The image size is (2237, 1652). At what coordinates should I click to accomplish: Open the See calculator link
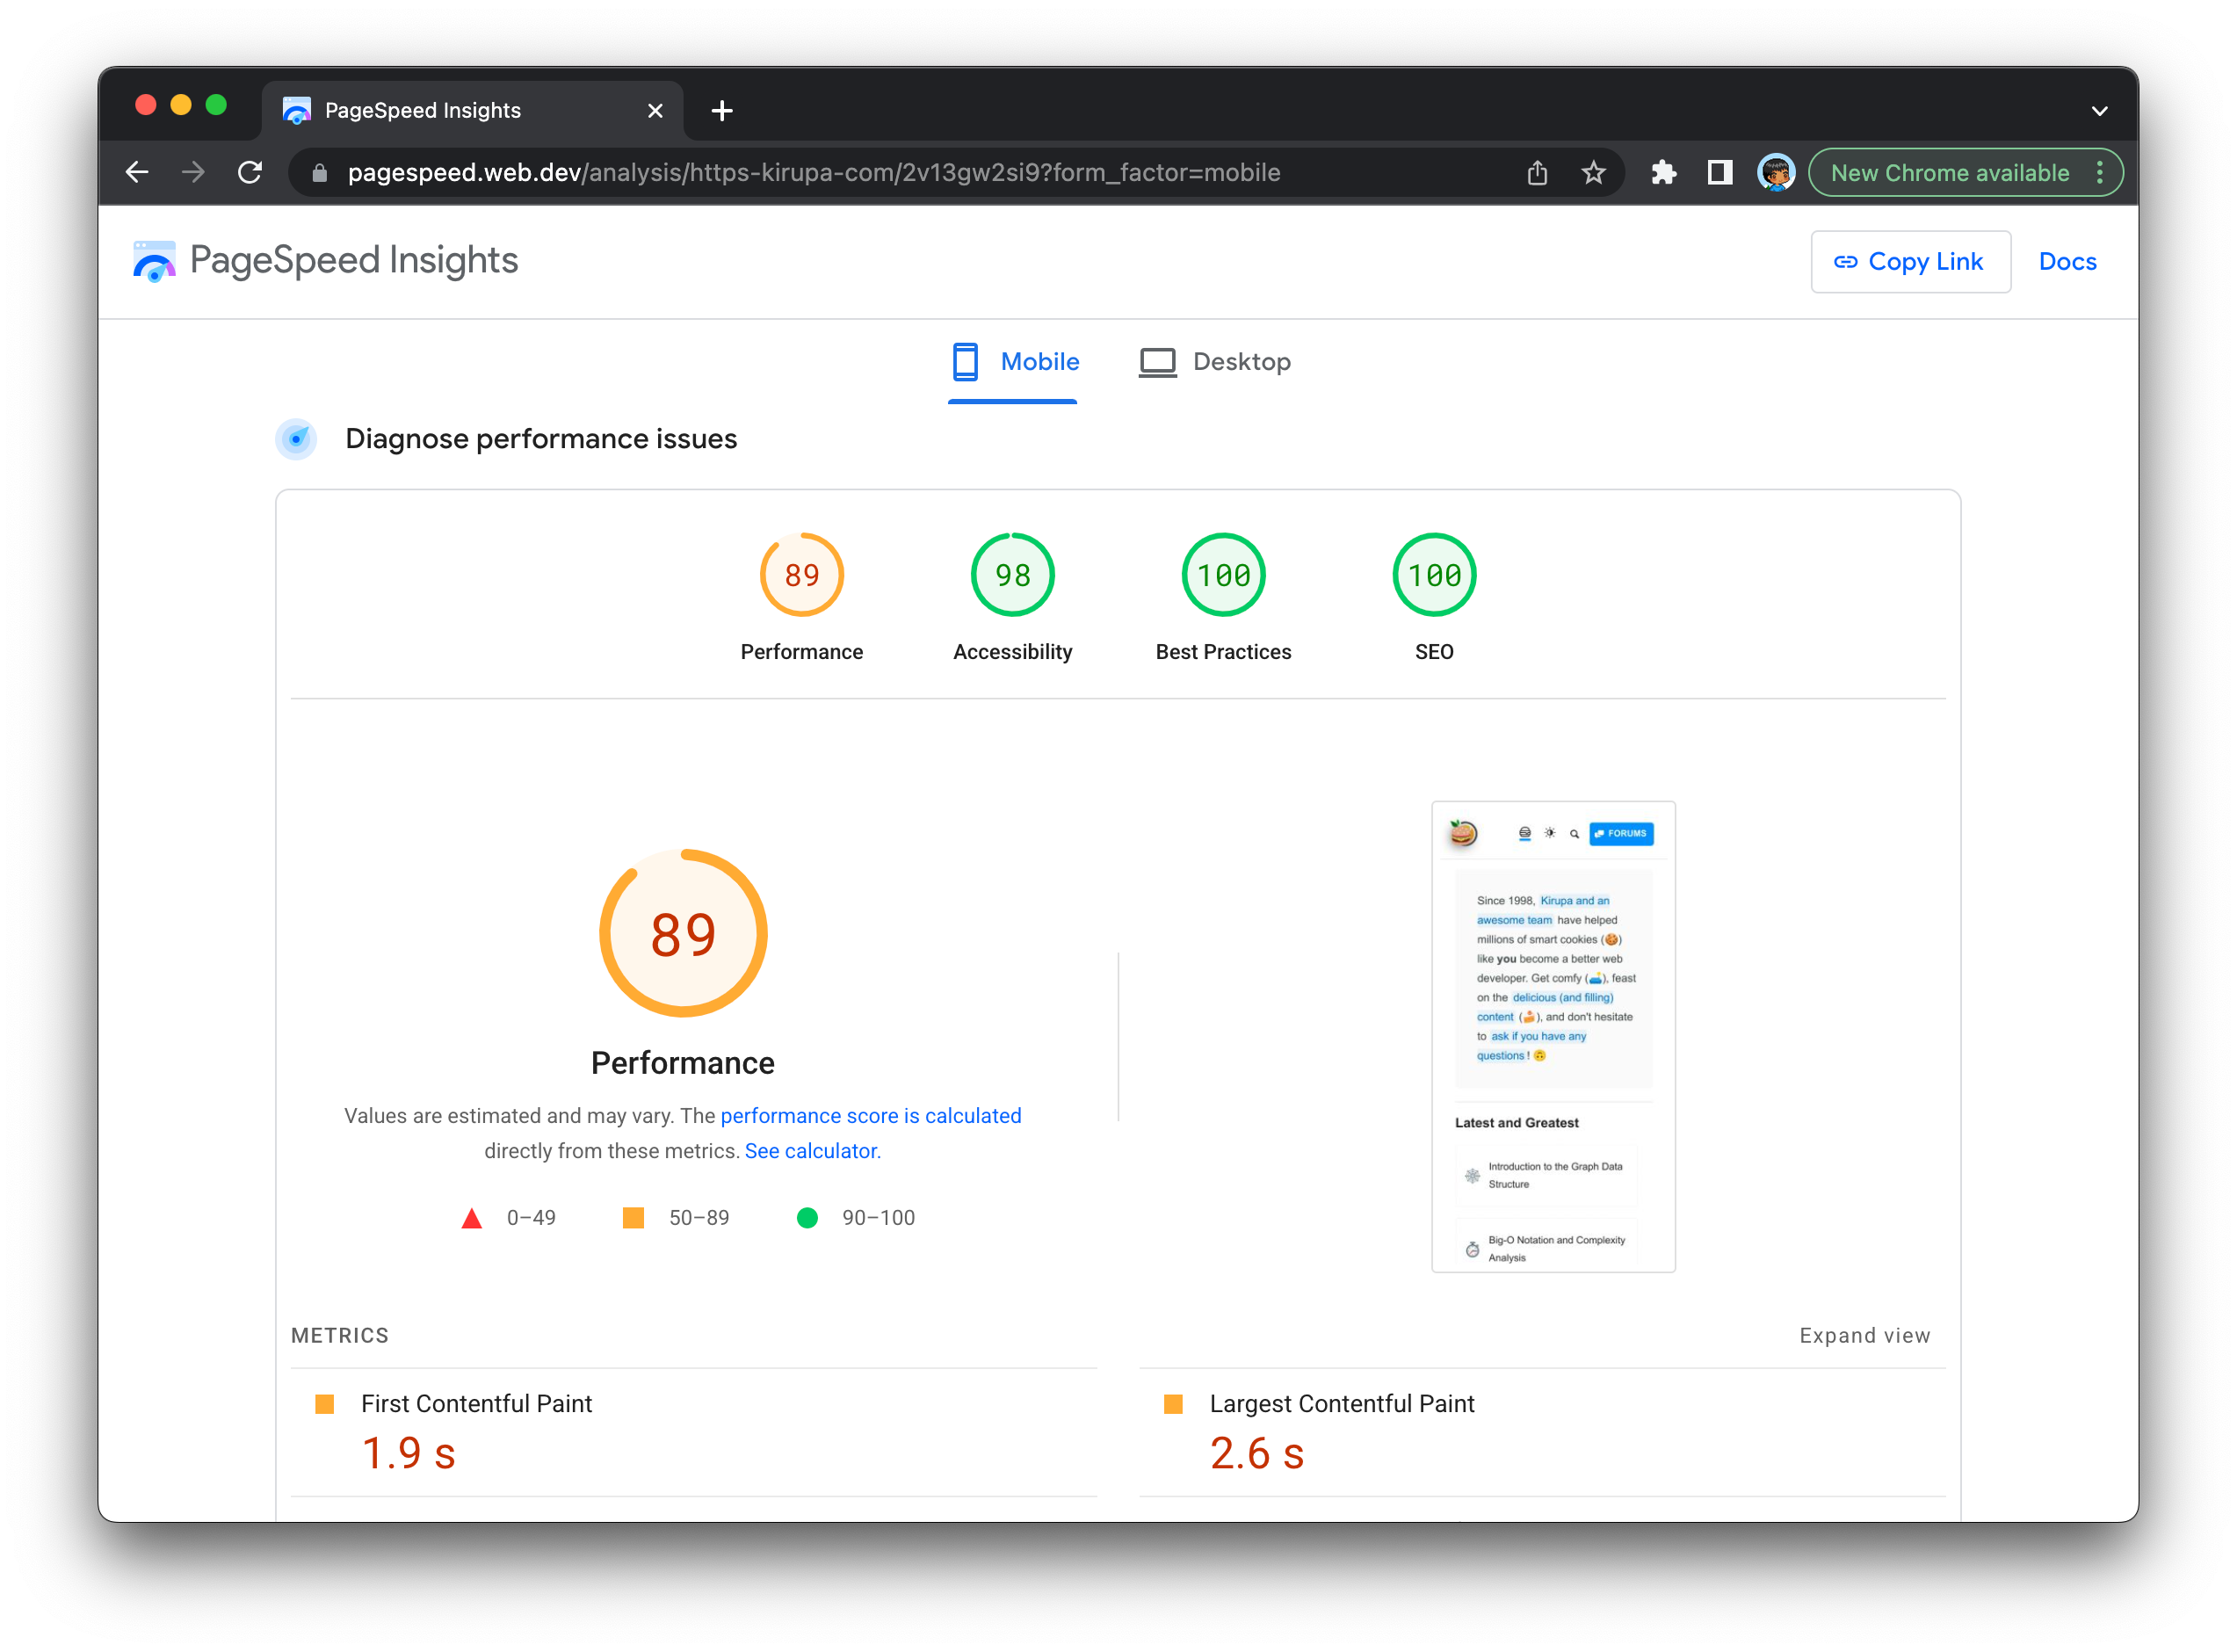(x=811, y=1151)
